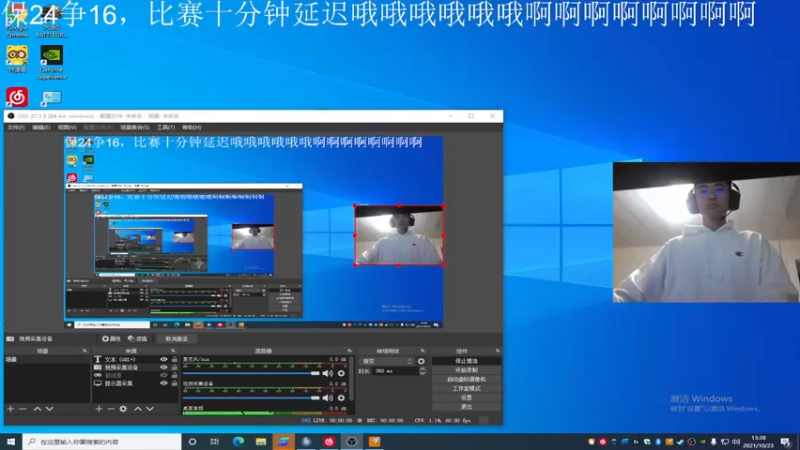This screenshot has height=450, width=800.
Task: Adjust the 视频采集设备 volume slider
Action: click(x=251, y=397)
